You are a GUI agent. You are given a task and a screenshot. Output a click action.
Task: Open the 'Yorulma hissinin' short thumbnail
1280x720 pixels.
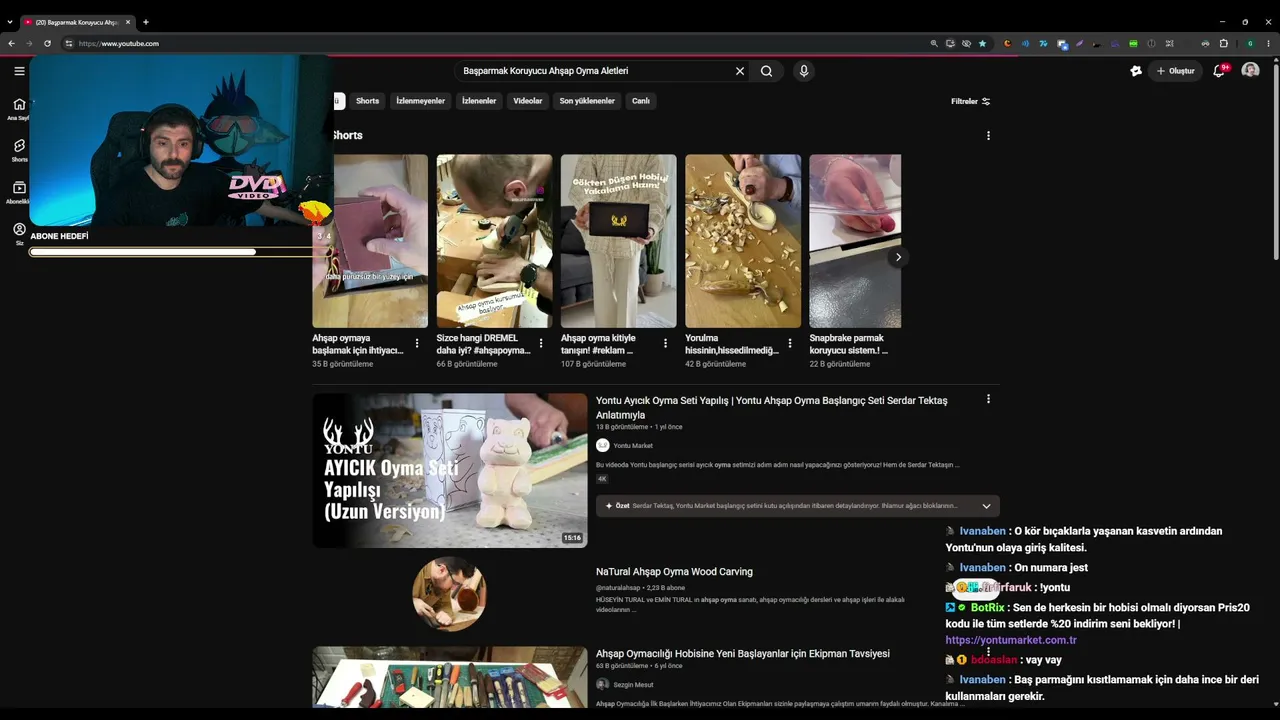click(x=743, y=241)
